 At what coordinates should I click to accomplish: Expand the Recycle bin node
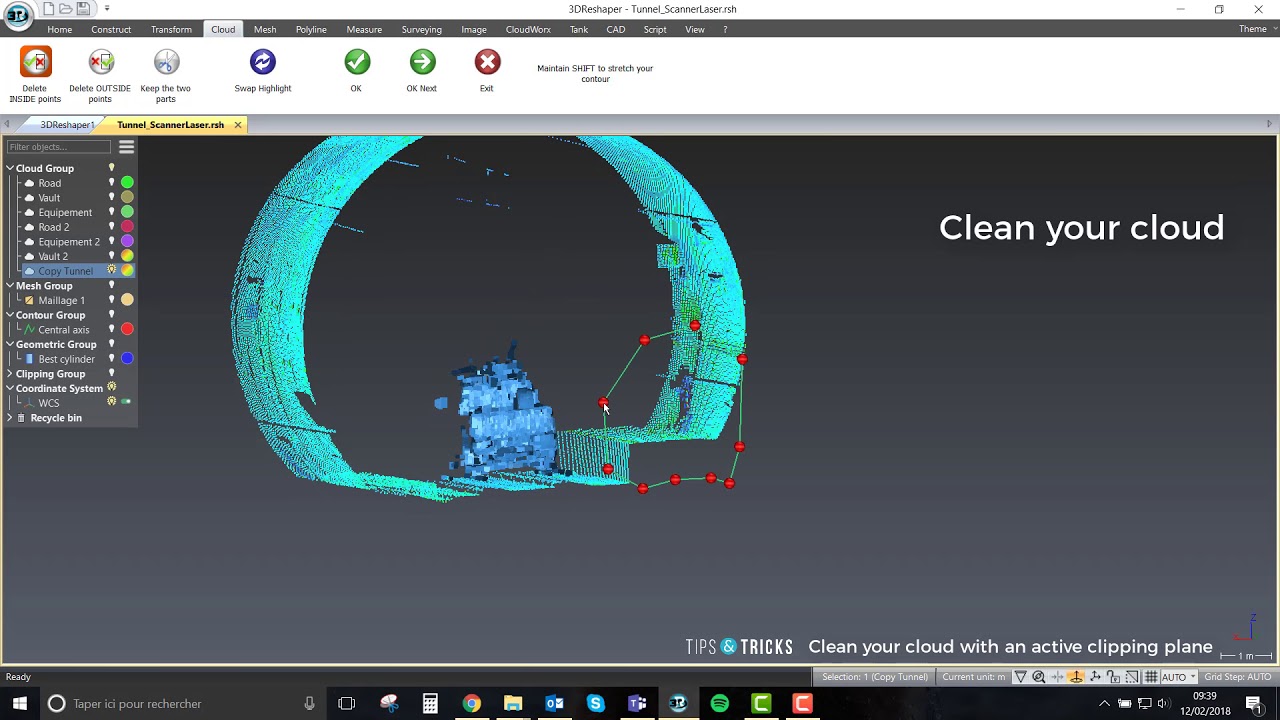[10, 418]
